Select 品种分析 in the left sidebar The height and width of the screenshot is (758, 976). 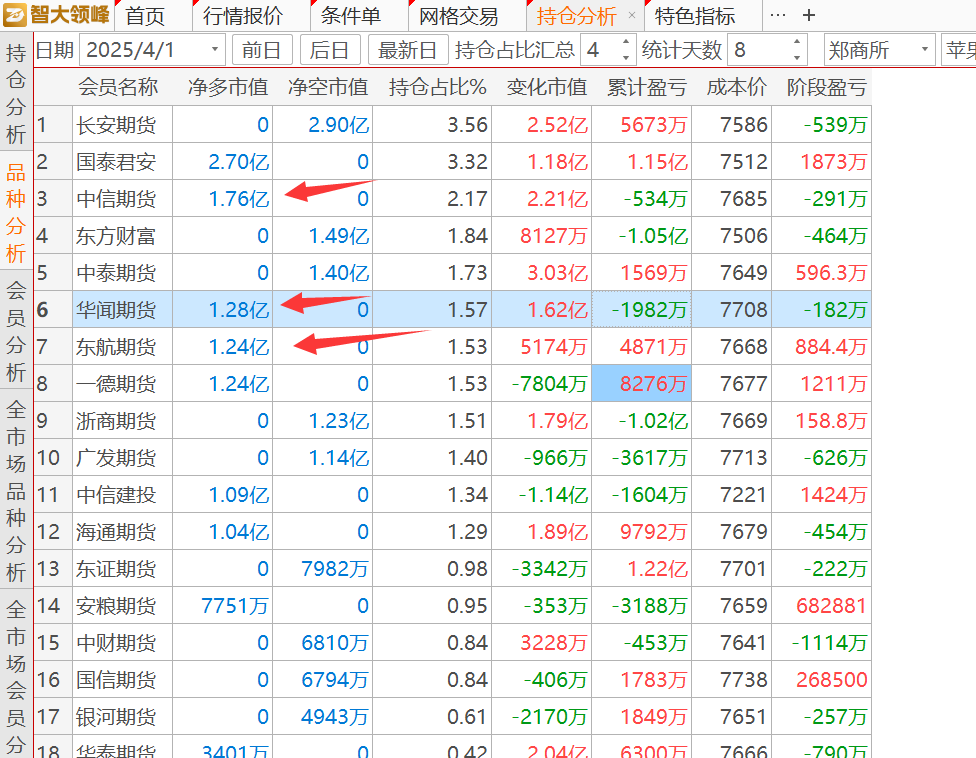tap(16, 213)
